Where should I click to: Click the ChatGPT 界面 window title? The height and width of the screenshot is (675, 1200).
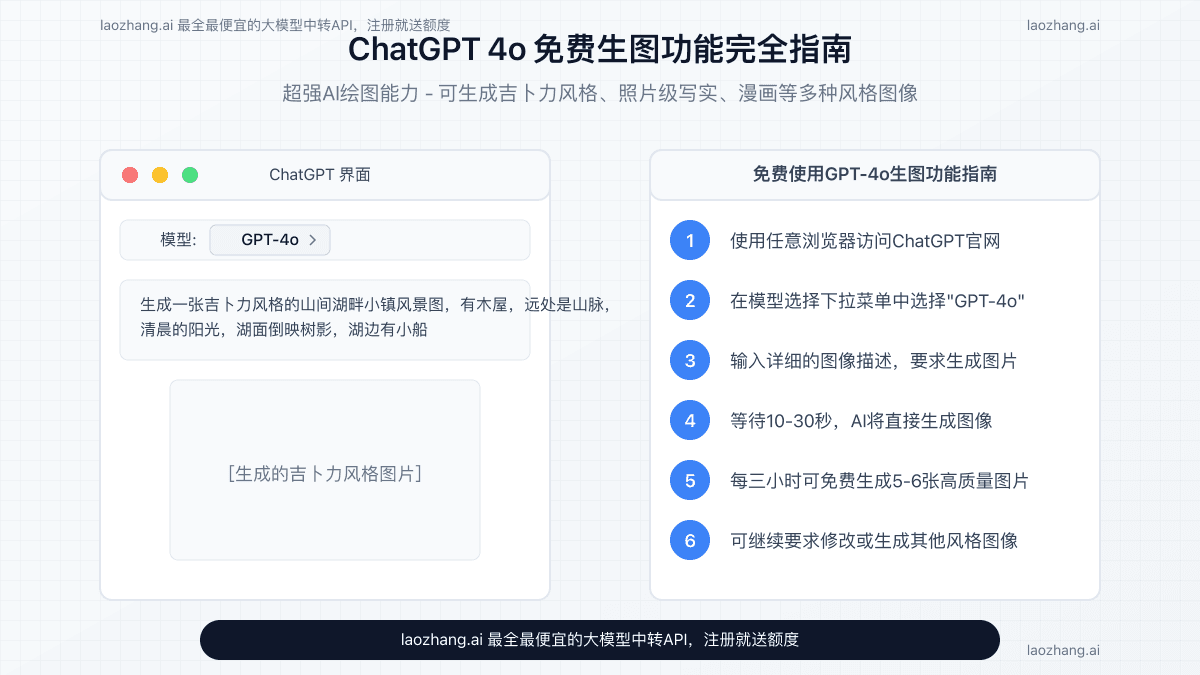[x=320, y=175]
